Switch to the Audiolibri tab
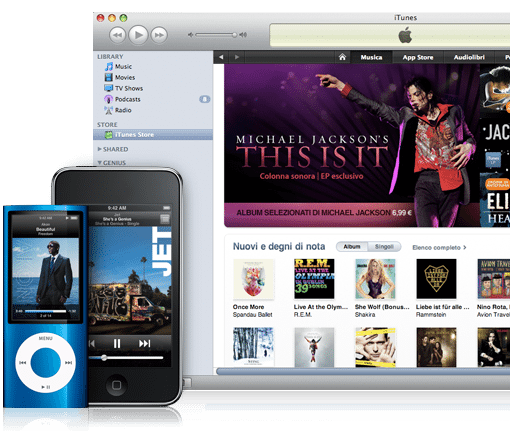The width and height of the screenshot is (511, 431). 469,57
